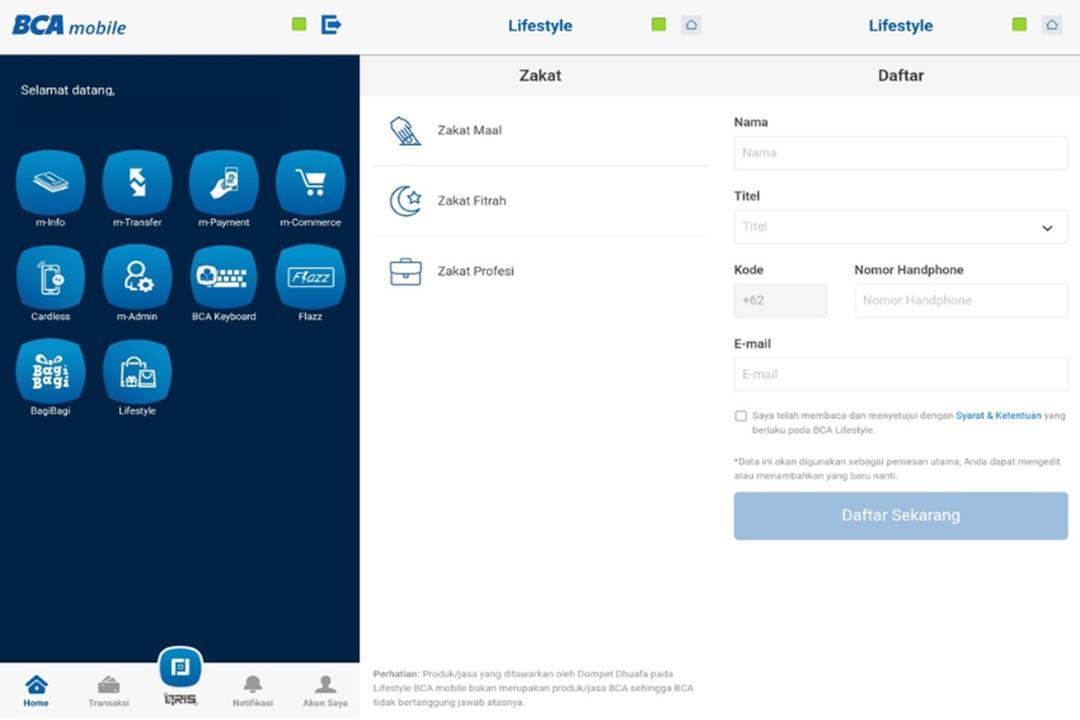This screenshot has height=720, width=1080.
Task: Open the Cardless icon
Action: (50, 277)
